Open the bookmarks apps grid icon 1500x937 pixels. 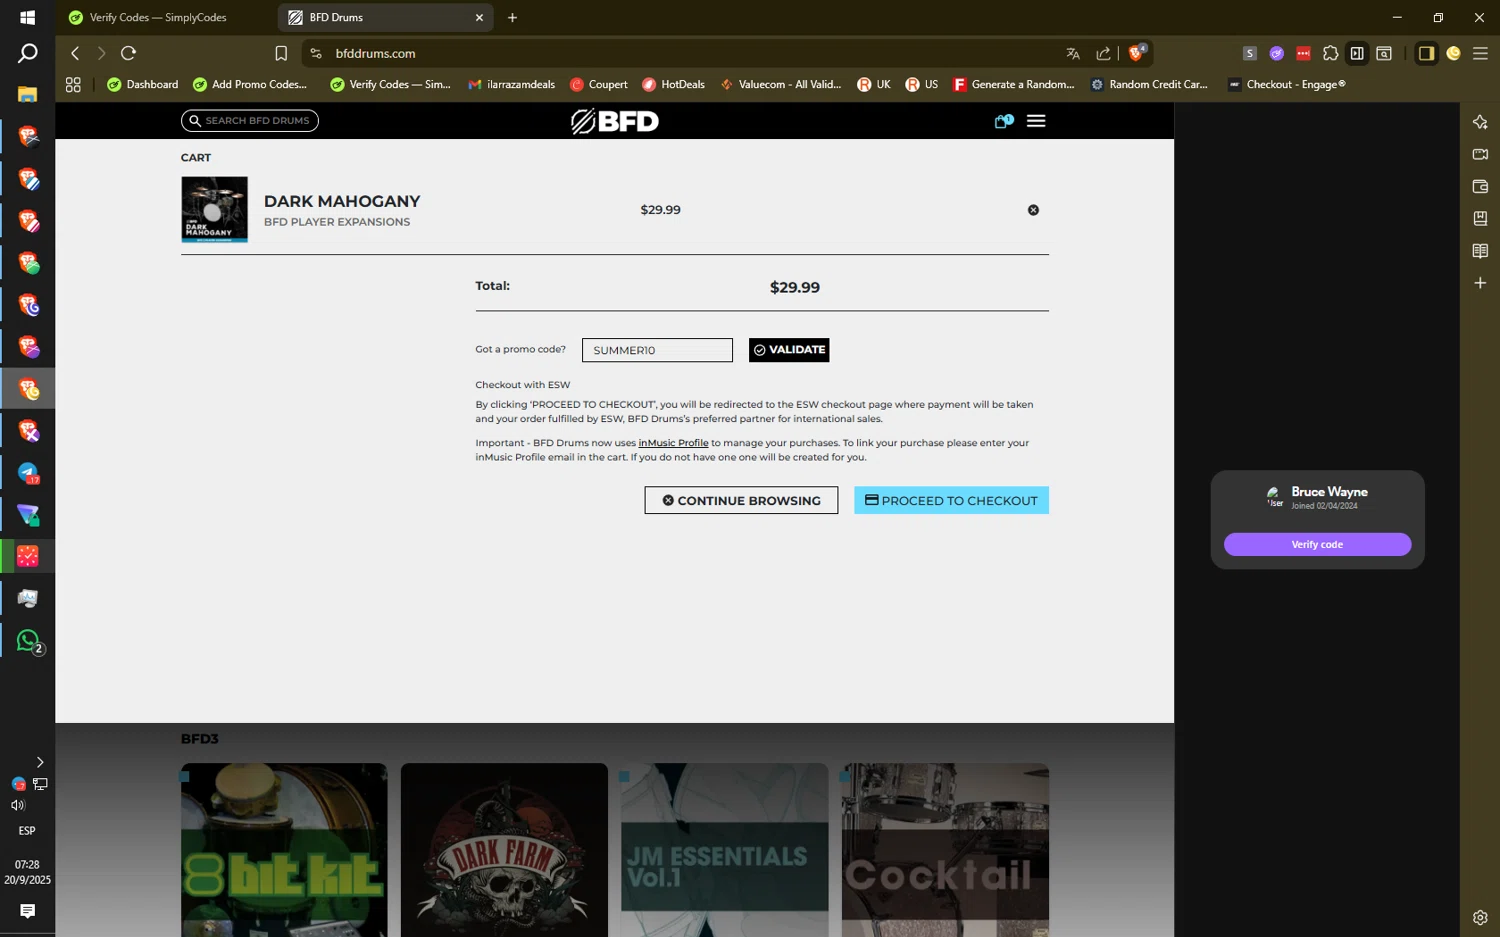pyautogui.click(x=73, y=85)
